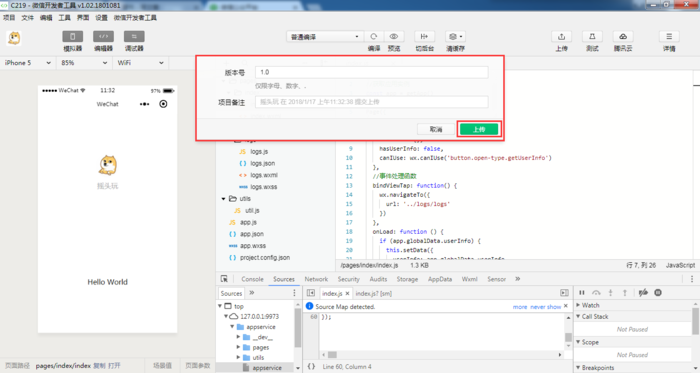Open devtools three-dot options menu
700x373 pixels.
(692, 279)
